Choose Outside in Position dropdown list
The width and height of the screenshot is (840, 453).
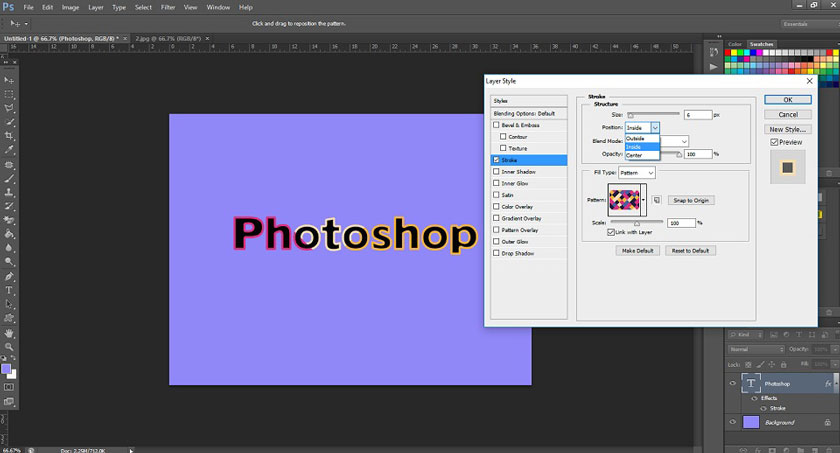642,138
